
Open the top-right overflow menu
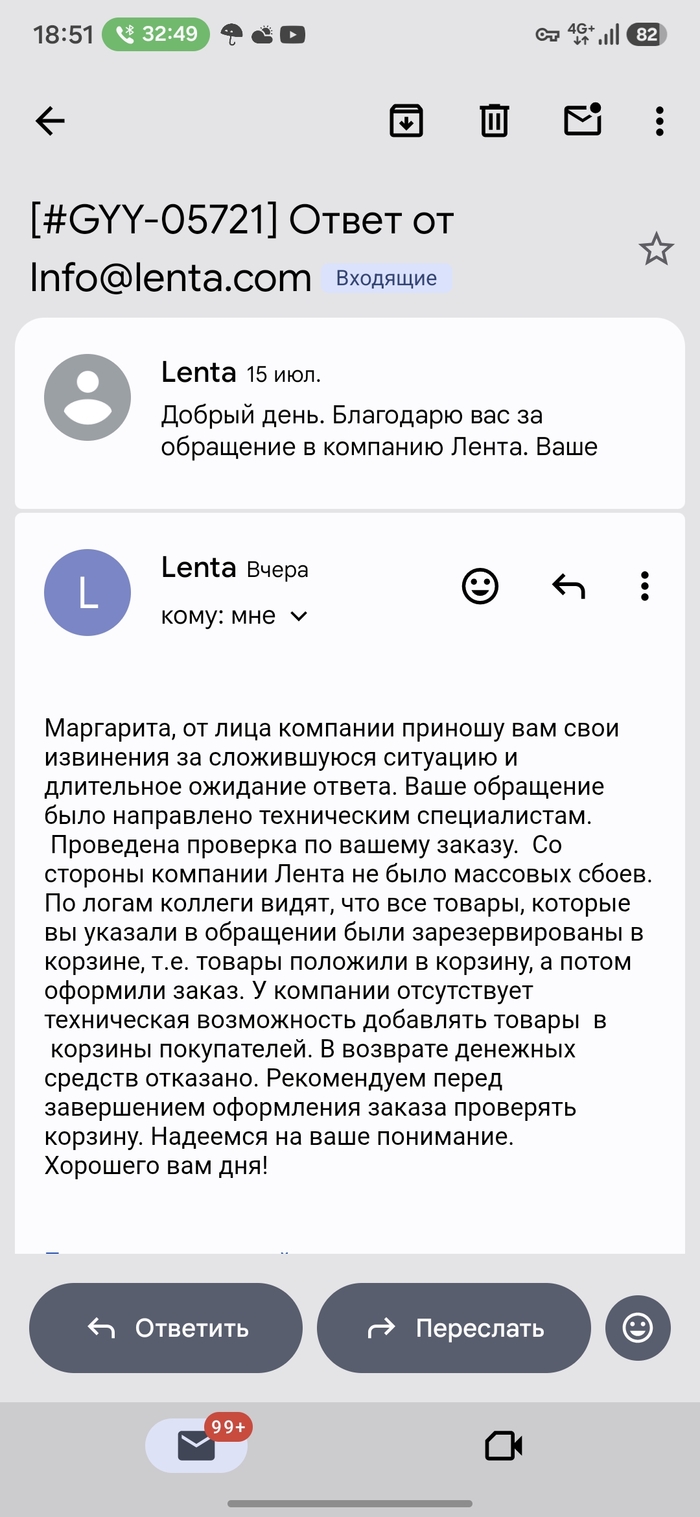pyautogui.click(x=660, y=121)
